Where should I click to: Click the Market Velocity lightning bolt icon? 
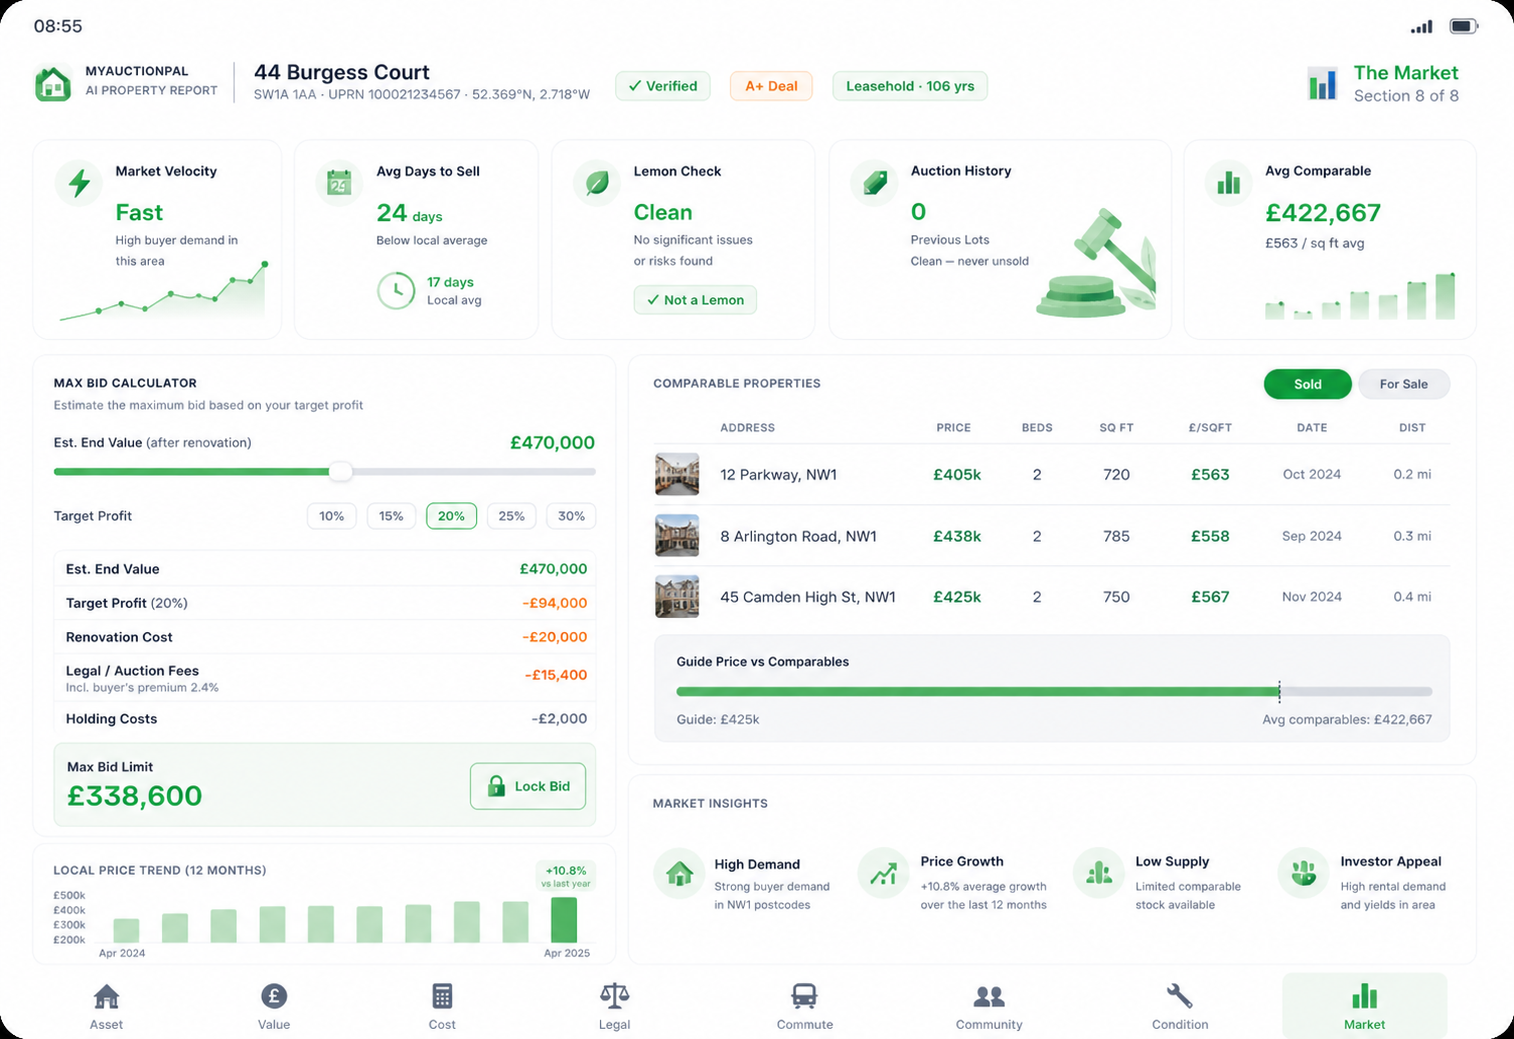[79, 183]
